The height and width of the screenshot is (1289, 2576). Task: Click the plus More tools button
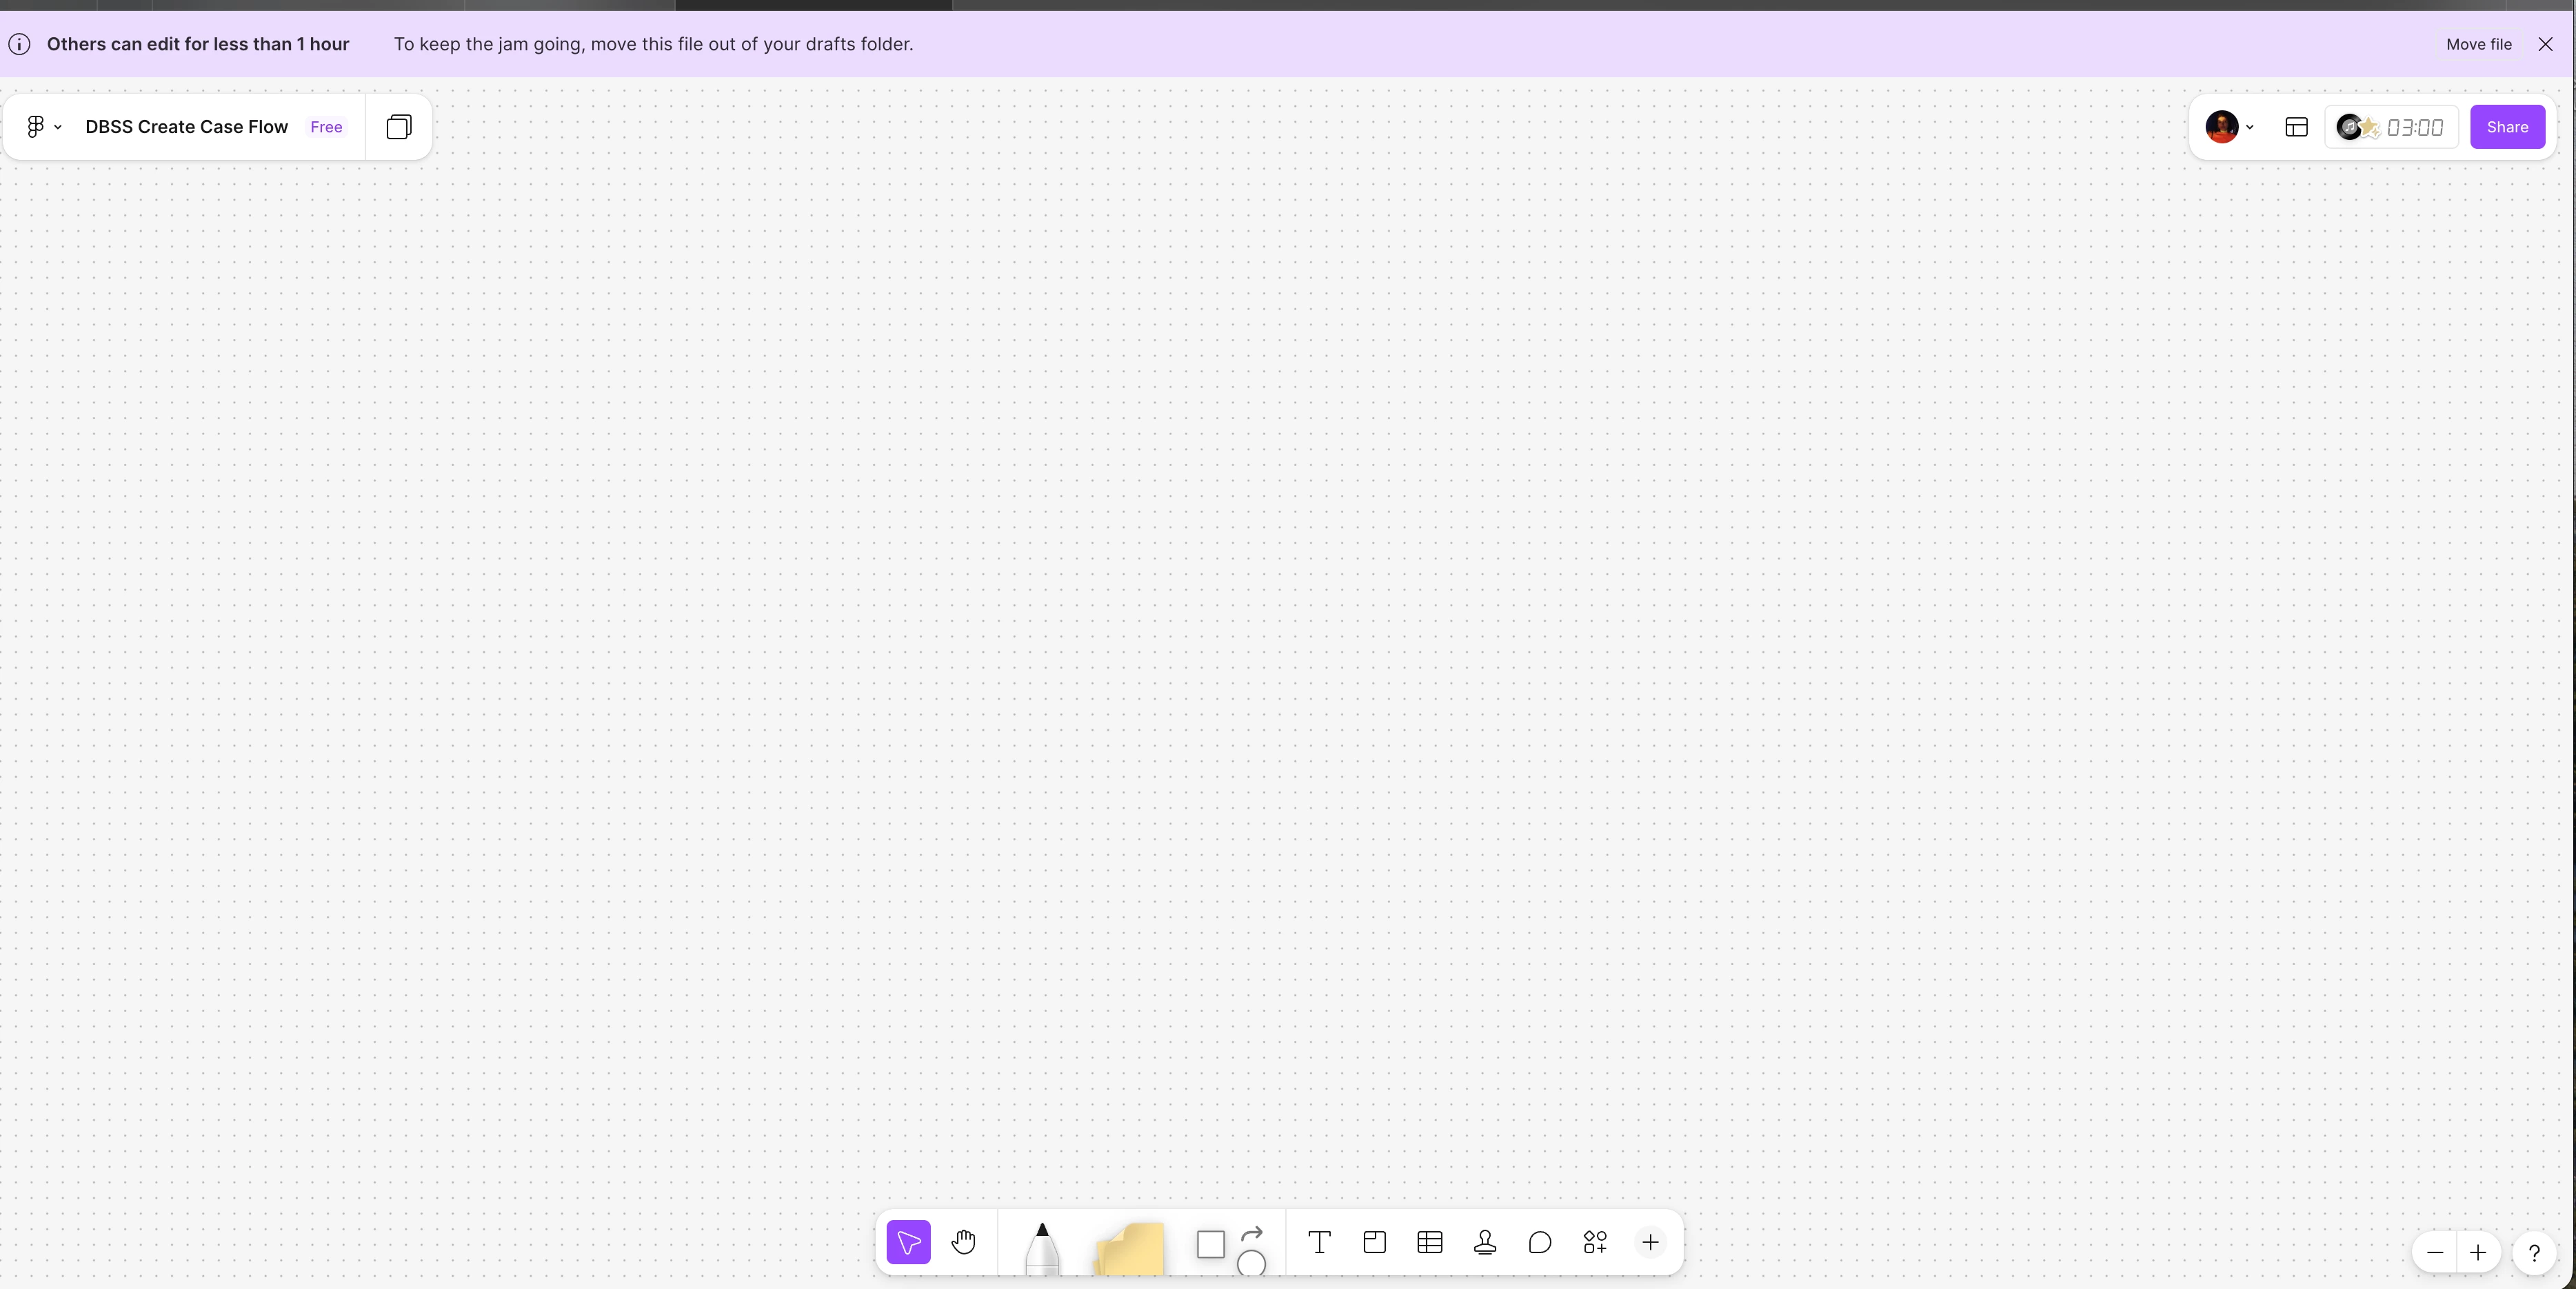(1650, 1242)
